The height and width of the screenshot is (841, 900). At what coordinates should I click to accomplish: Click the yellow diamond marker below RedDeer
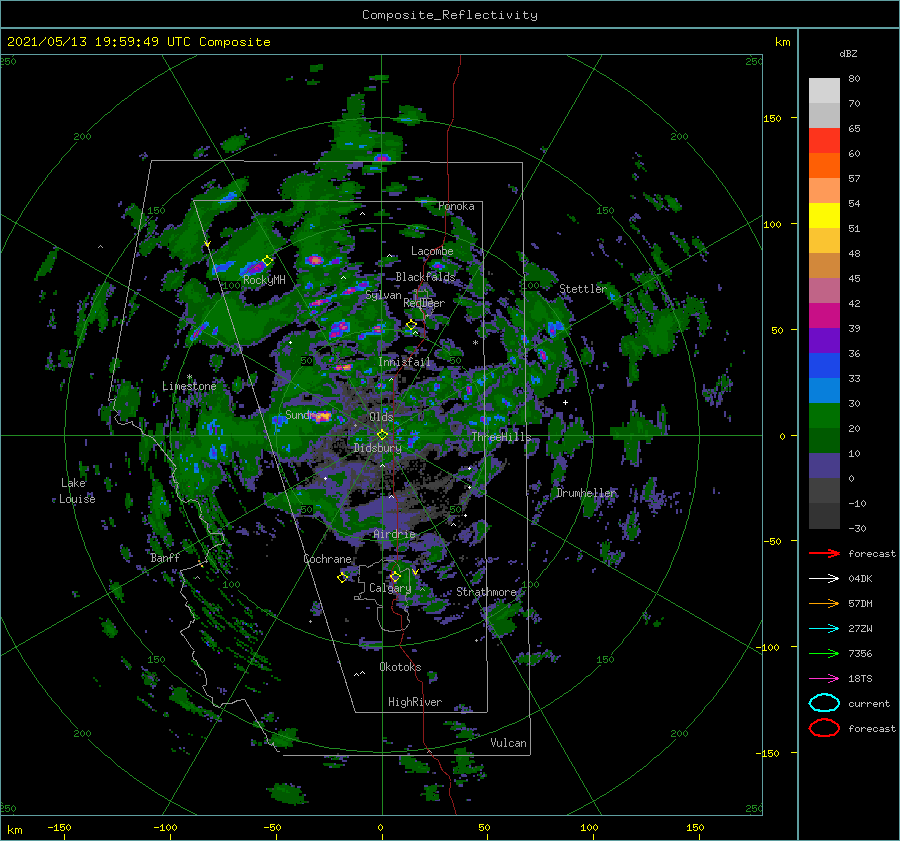pyautogui.click(x=411, y=325)
